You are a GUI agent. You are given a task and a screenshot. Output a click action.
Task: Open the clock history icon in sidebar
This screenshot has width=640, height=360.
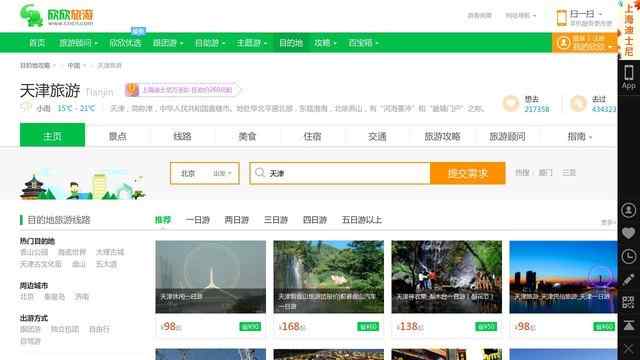coord(629,256)
